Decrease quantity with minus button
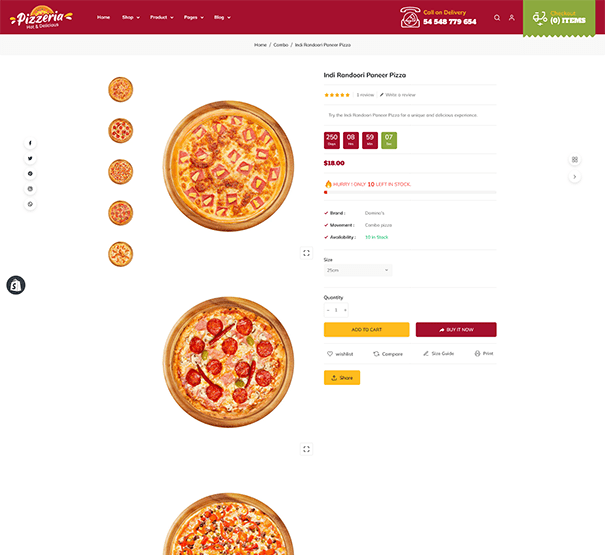This screenshot has width=605, height=555. pyautogui.click(x=328, y=310)
